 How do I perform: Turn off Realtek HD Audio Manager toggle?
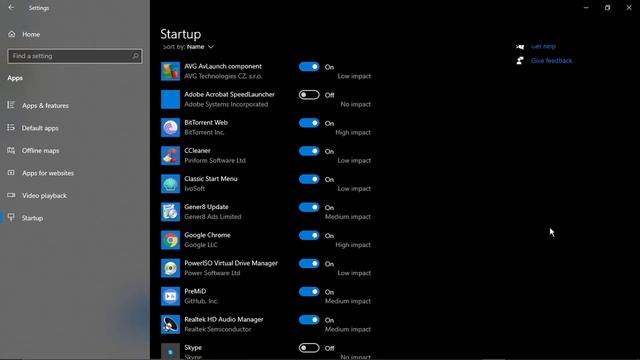click(x=309, y=320)
